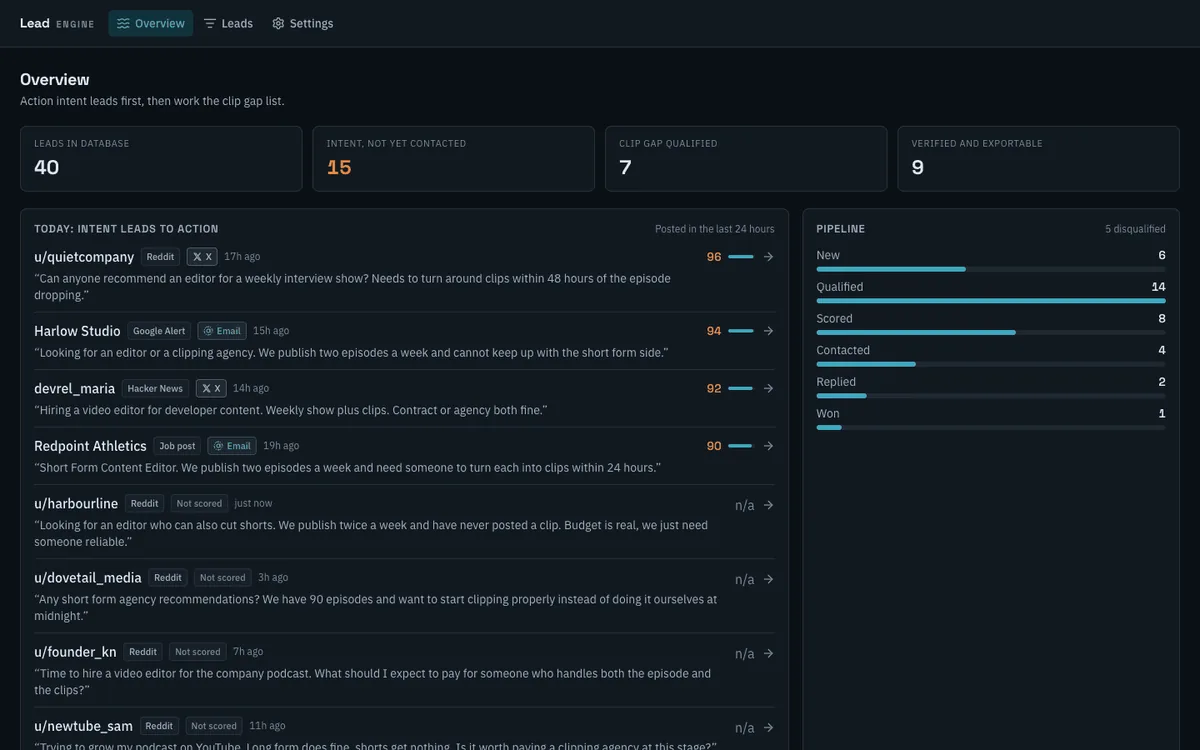This screenshot has height=750, width=1200.
Task: Open the u/harbourline lead arrow
Action: pos(768,505)
